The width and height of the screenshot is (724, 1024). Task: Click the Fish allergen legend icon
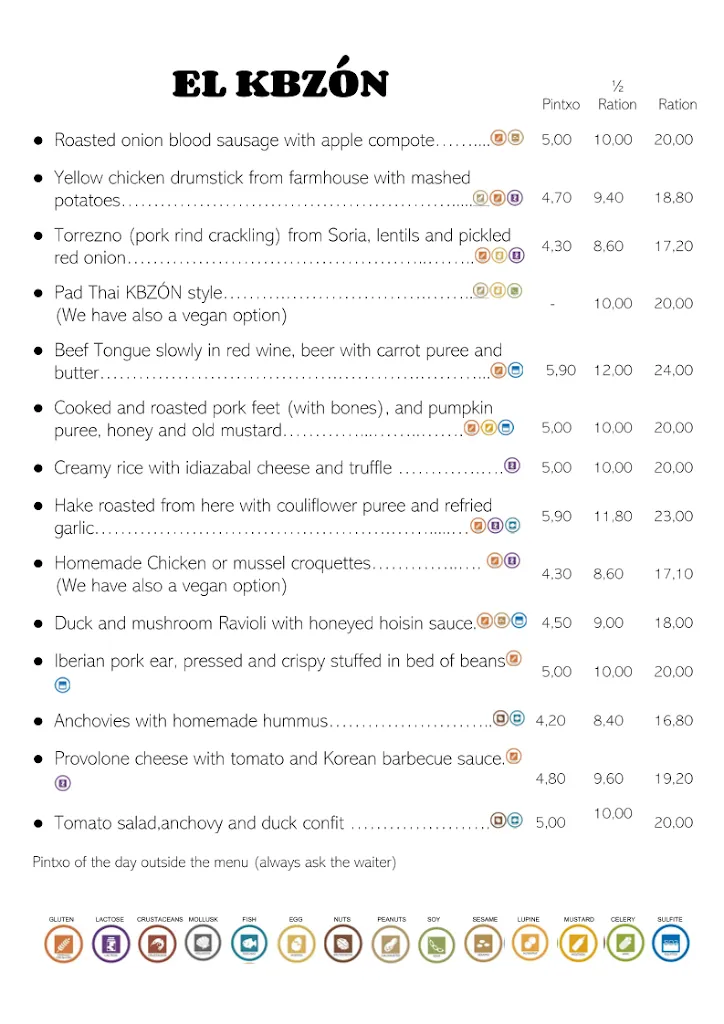(x=250, y=943)
